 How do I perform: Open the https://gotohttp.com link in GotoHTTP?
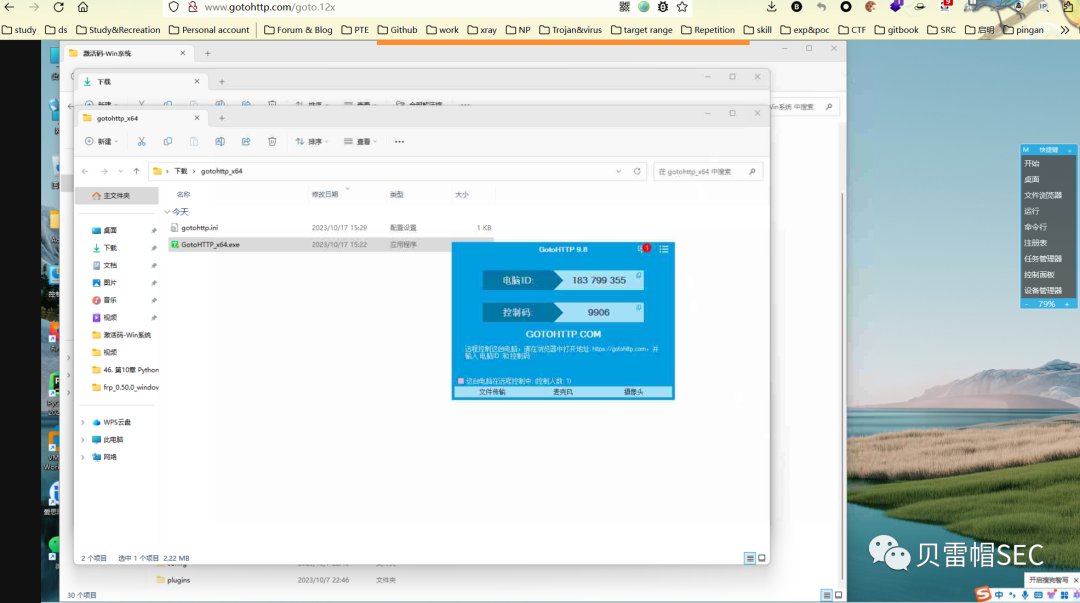619,349
